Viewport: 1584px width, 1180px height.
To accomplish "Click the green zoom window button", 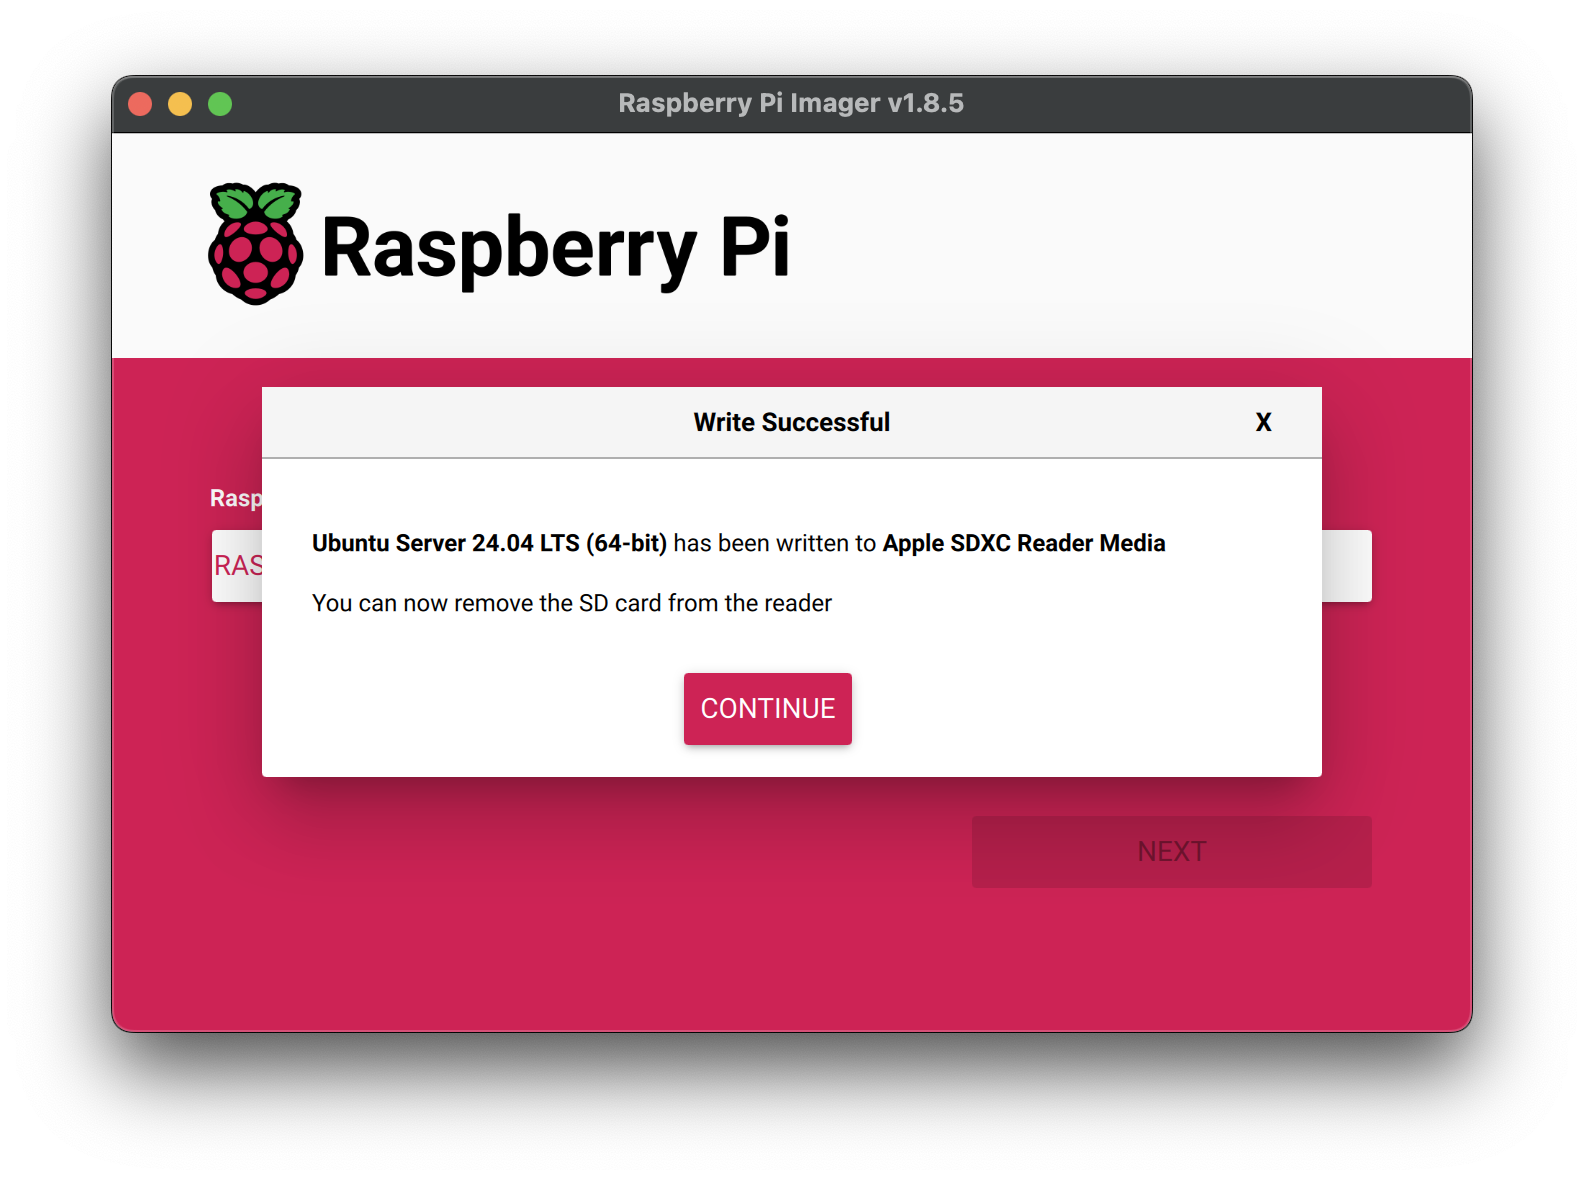I will (220, 104).
